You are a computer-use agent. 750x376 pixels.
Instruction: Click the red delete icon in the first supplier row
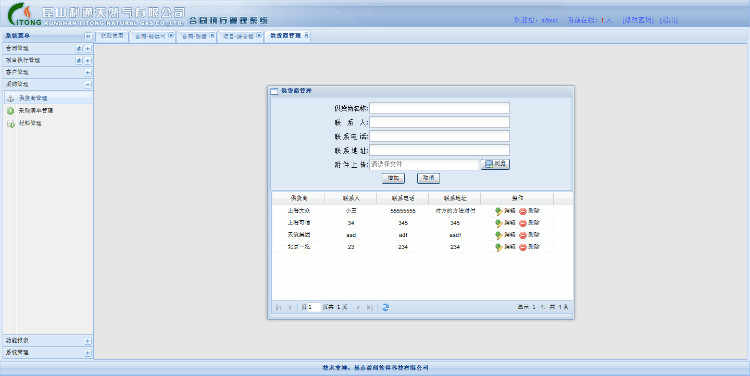pyautogui.click(x=523, y=211)
